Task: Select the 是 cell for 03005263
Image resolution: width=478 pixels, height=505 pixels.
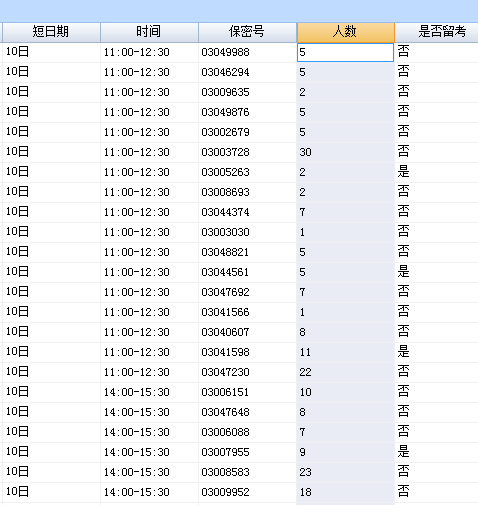Action: point(437,172)
